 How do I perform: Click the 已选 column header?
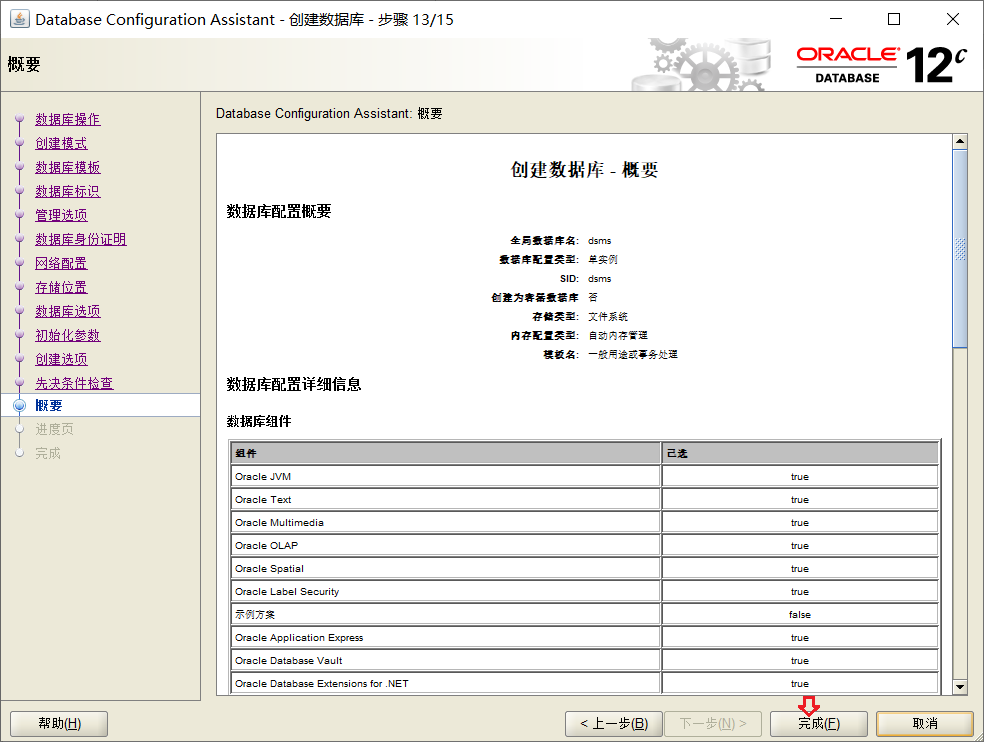click(x=800, y=453)
